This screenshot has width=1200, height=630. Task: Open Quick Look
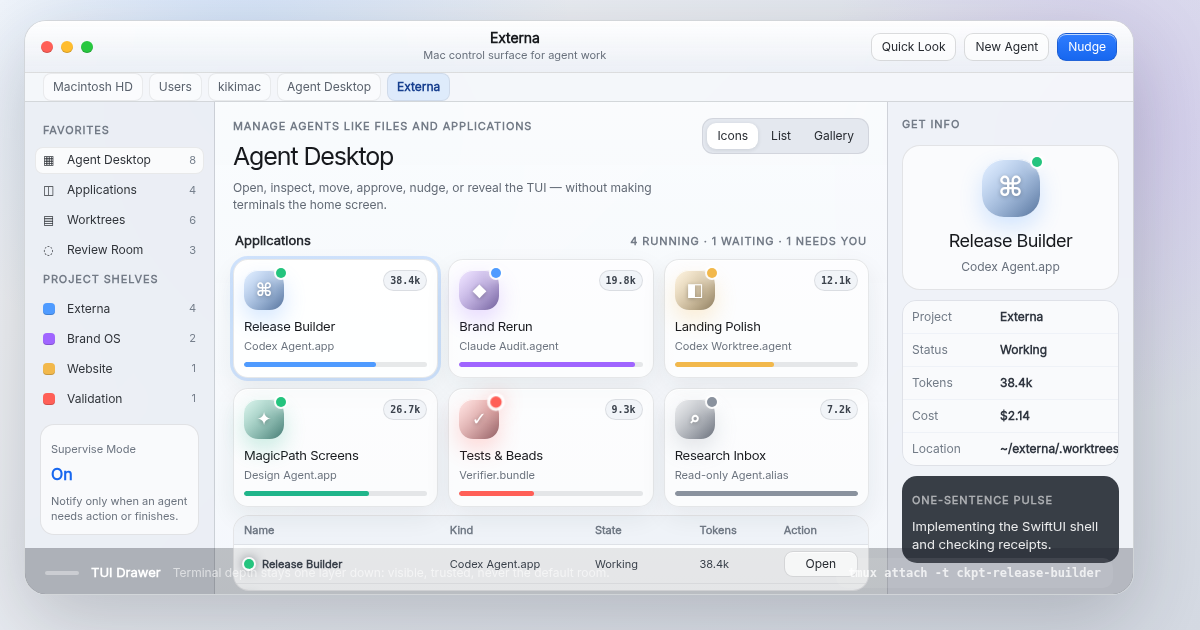tap(913, 47)
